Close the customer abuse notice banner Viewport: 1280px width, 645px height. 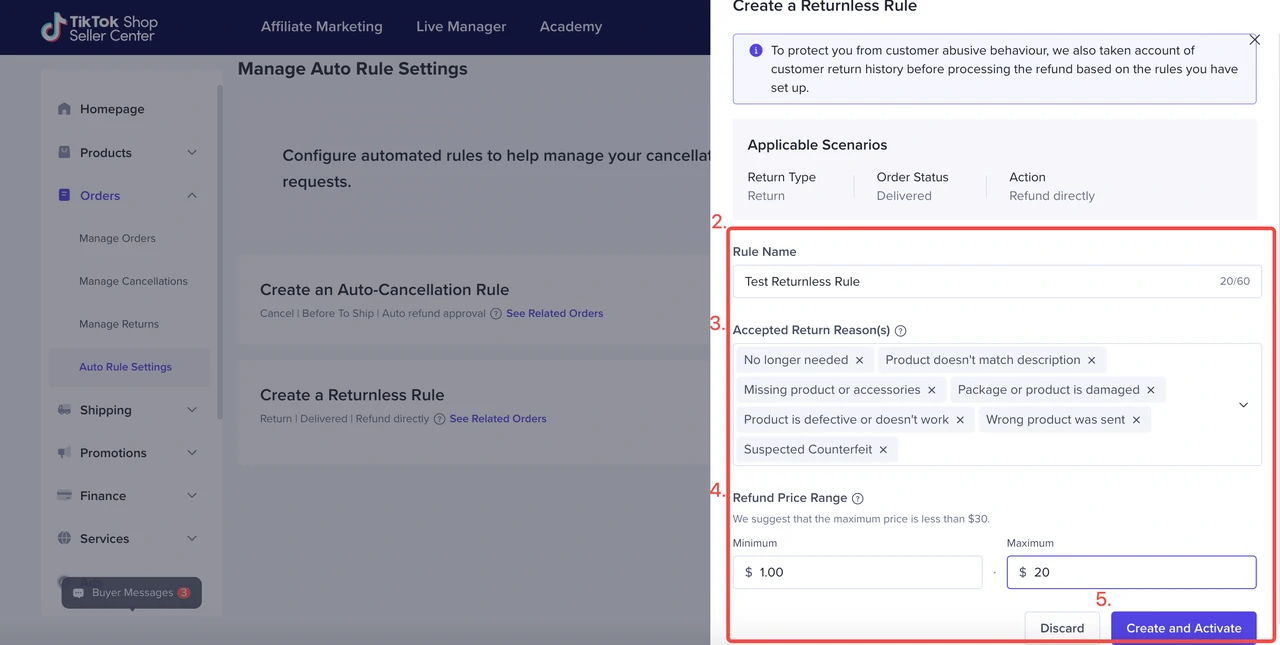(1255, 40)
